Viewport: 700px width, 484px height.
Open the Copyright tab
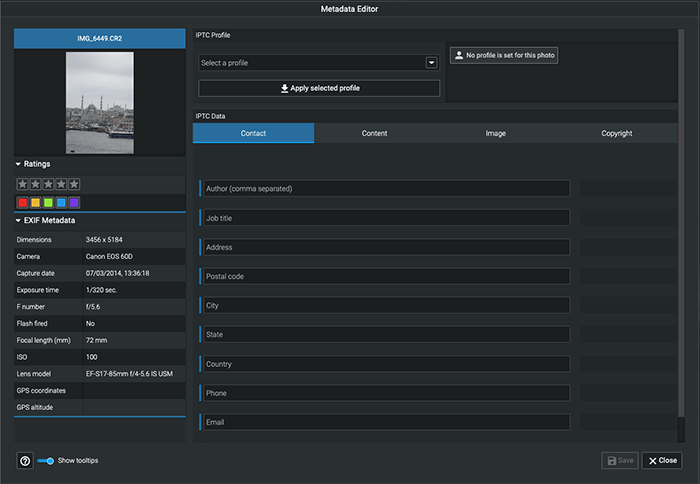click(616, 133)
